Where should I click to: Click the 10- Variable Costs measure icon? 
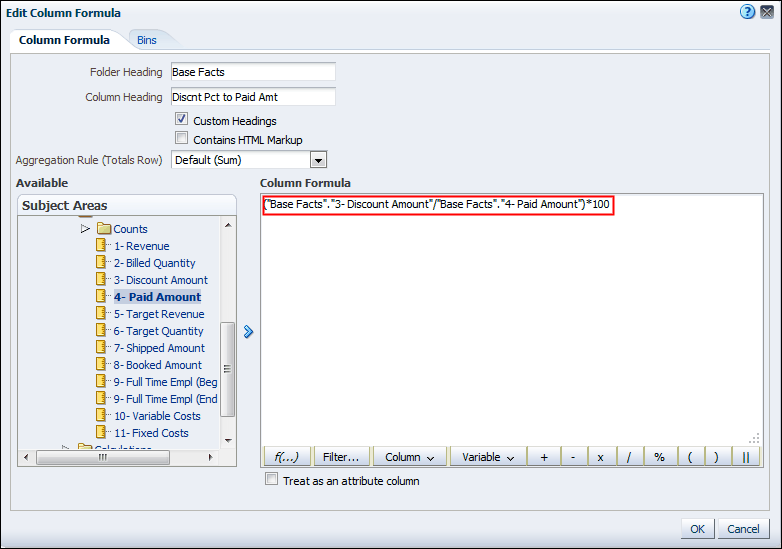click(101, 415)
